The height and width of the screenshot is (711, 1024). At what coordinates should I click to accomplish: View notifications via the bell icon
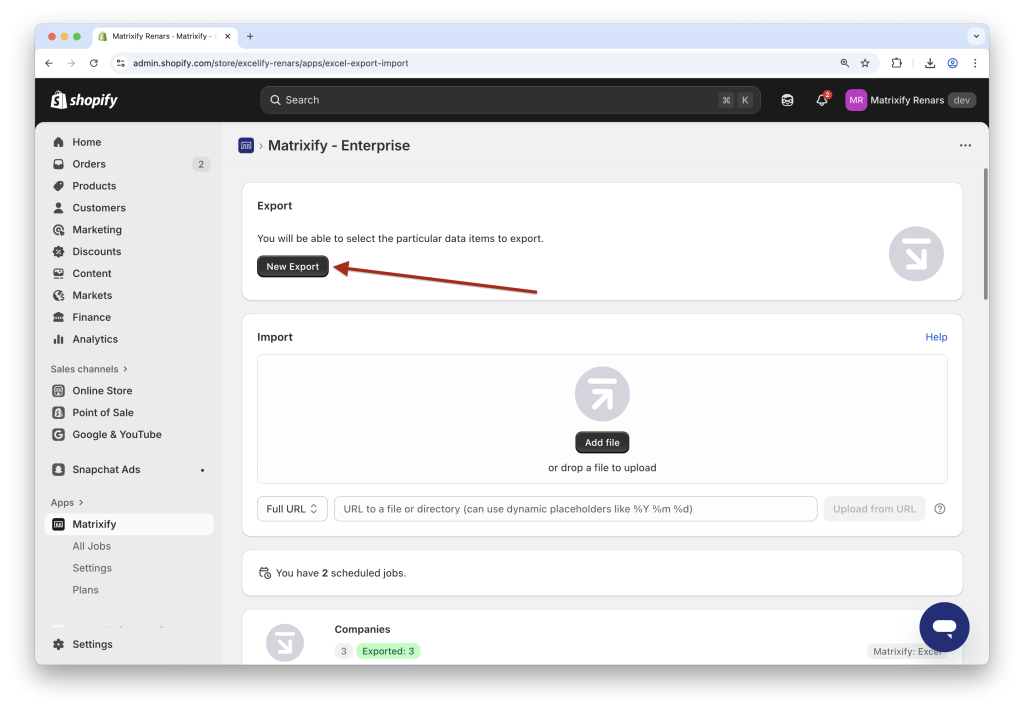click(x=820, y=100)
